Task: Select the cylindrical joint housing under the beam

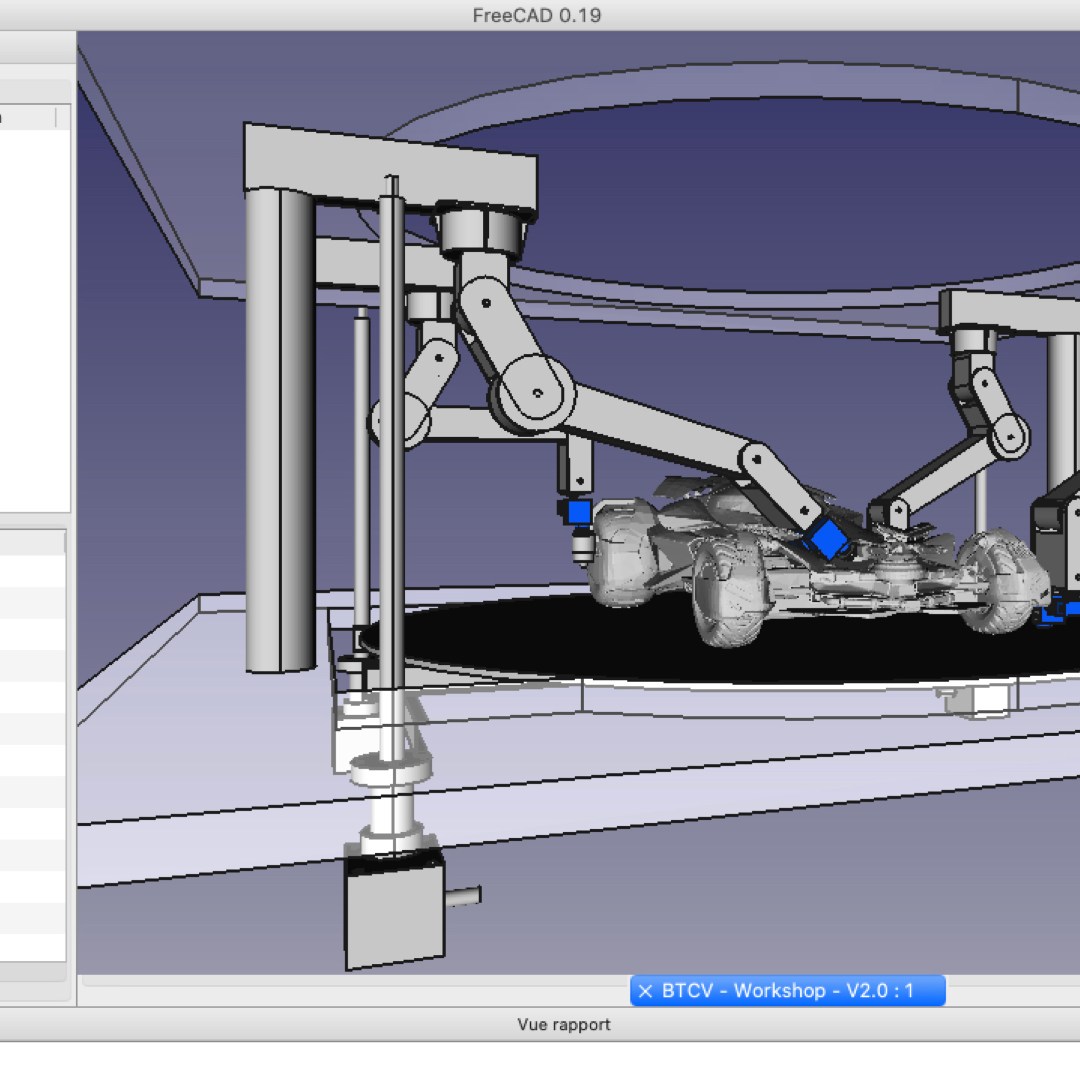Action: pyautogui.click(x=481, y=233)
